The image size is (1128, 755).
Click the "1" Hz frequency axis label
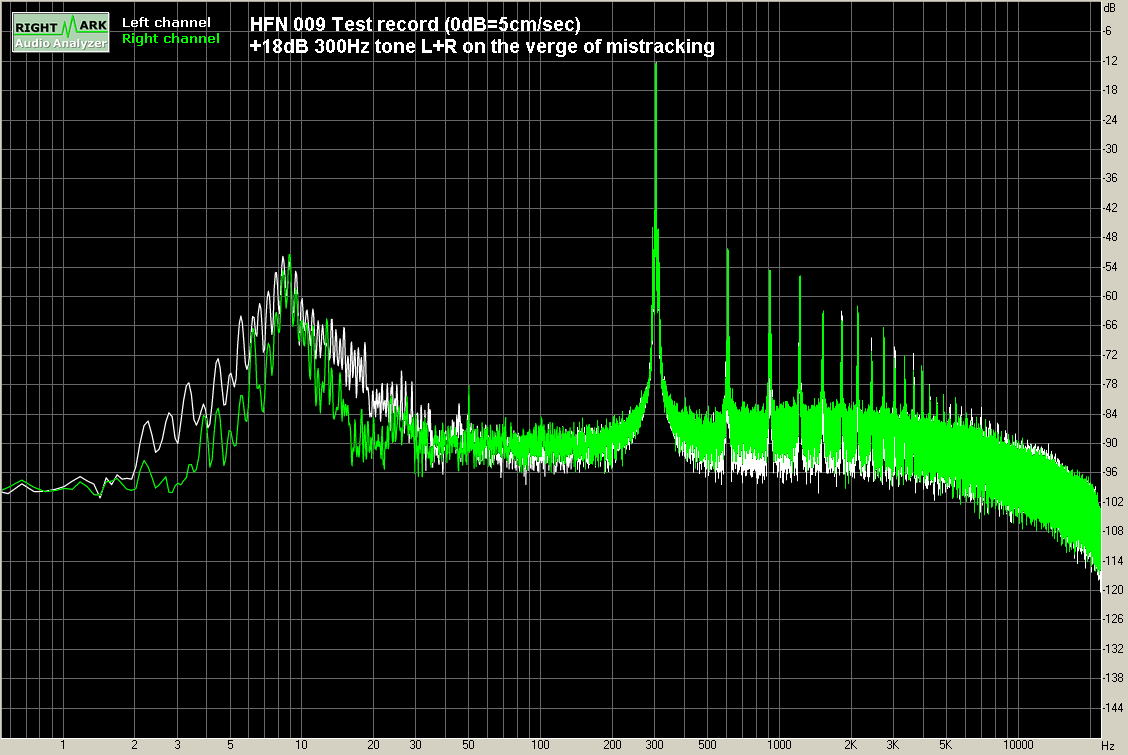(63, 745)
